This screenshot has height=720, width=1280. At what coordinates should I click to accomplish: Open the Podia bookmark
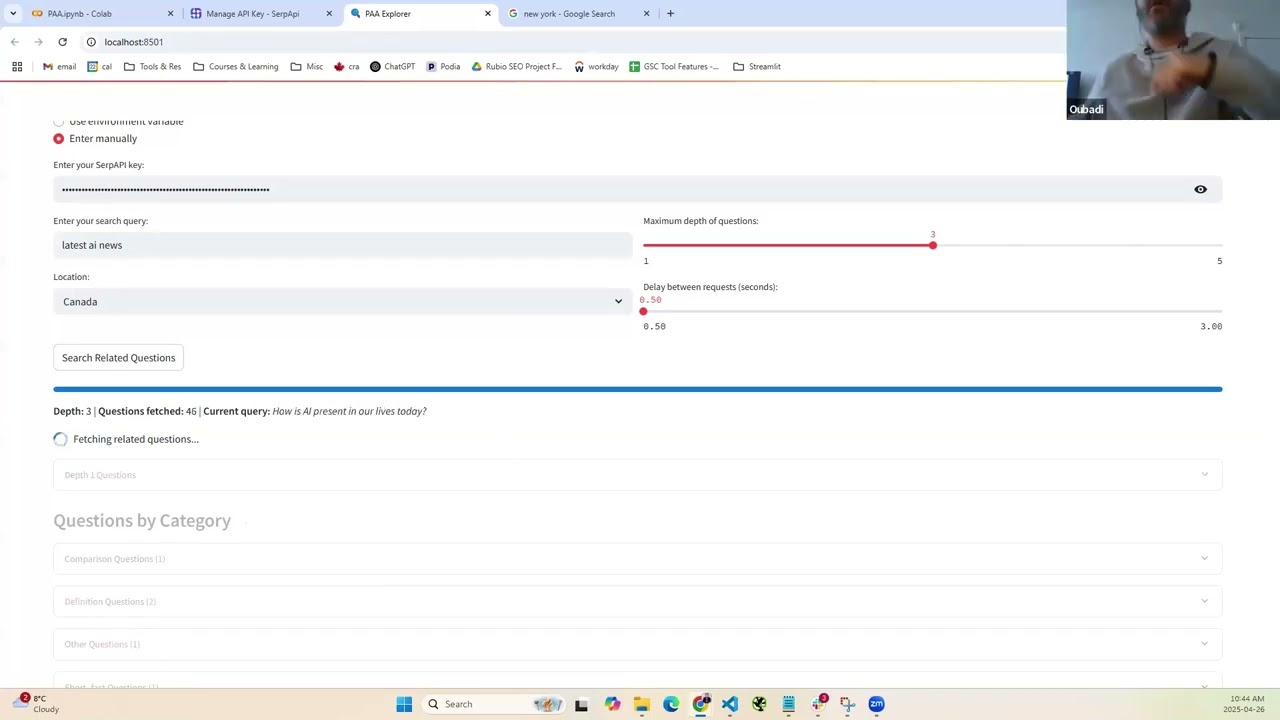pos(443,66)
